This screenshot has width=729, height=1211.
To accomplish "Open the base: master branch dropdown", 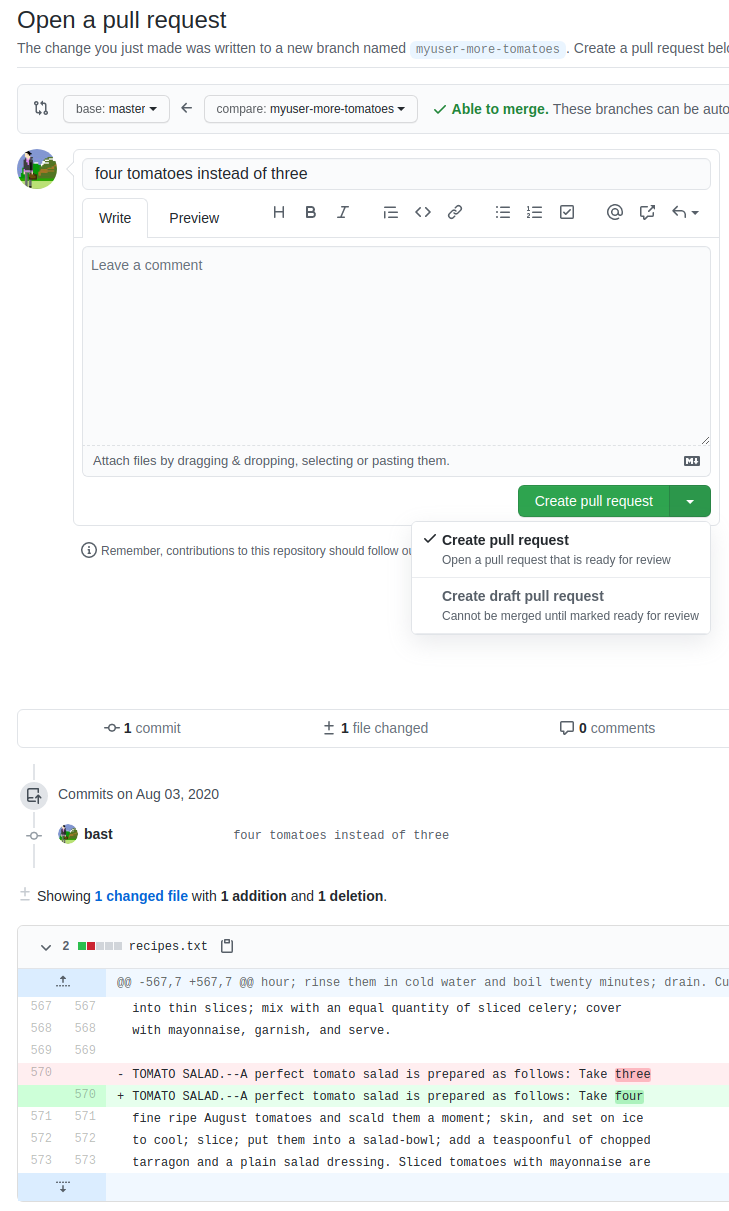I will 116,109.
